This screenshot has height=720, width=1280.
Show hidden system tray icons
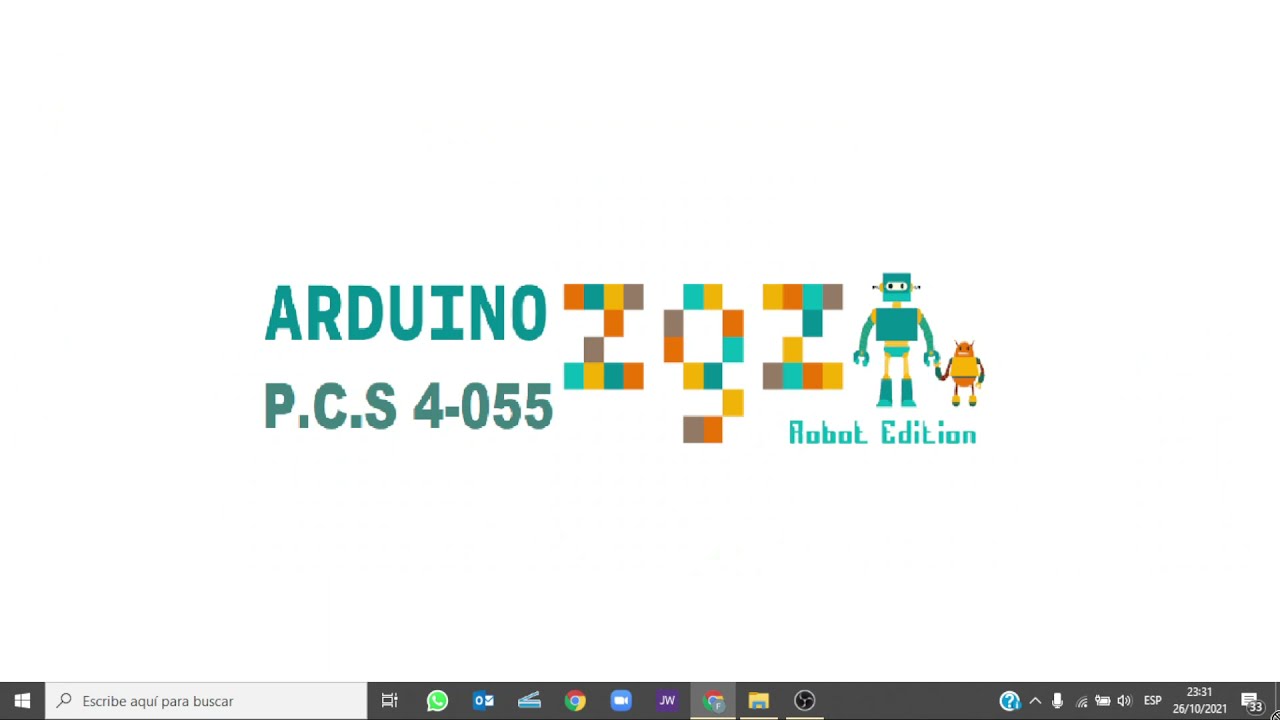click(x=1035, y=701)
